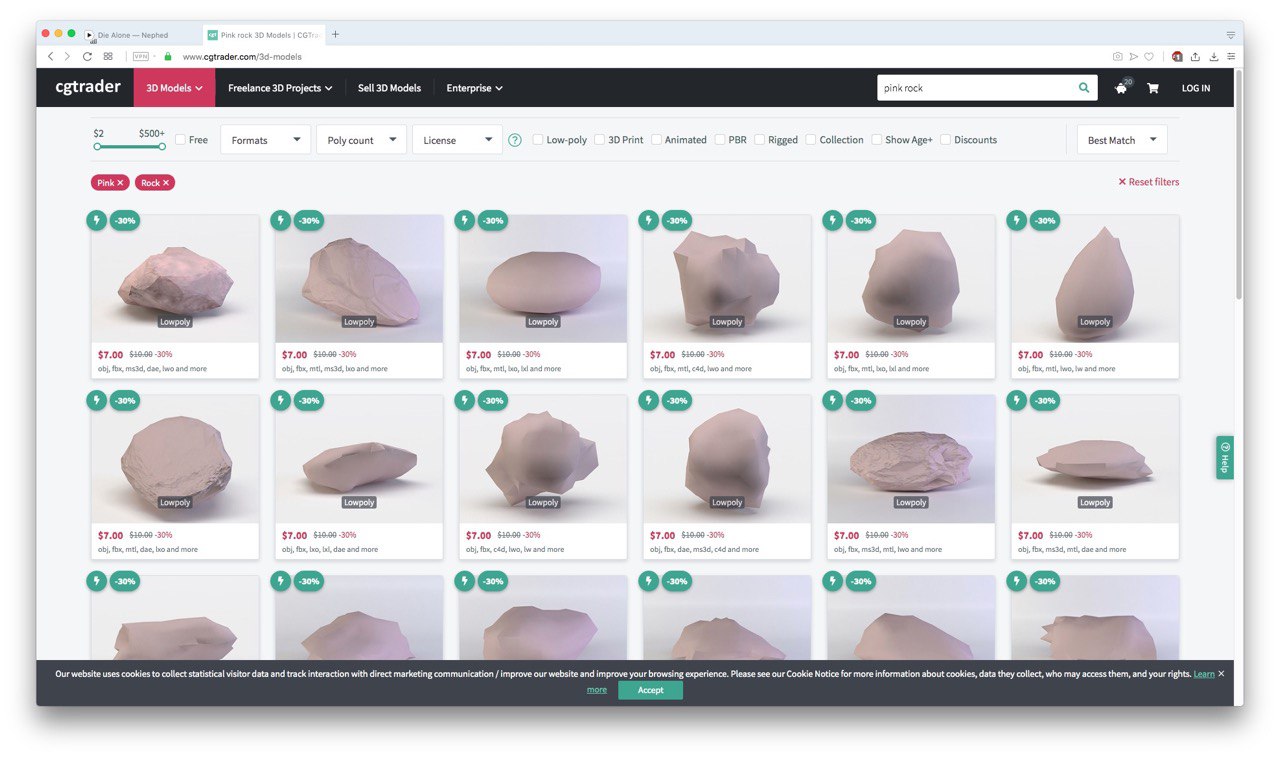Open the green Help side tab
Screen dimensions: 1280x758
(1225, 457)
